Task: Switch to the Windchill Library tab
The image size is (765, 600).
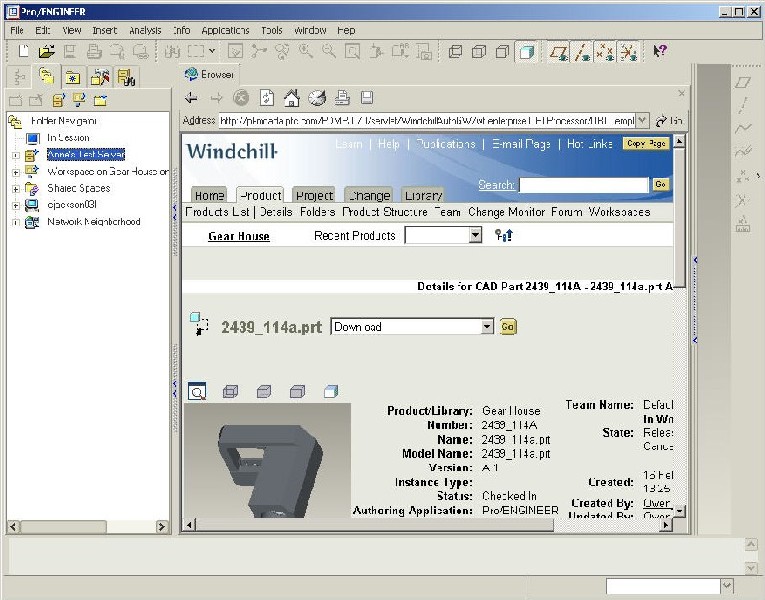Action: click(423, 195)
